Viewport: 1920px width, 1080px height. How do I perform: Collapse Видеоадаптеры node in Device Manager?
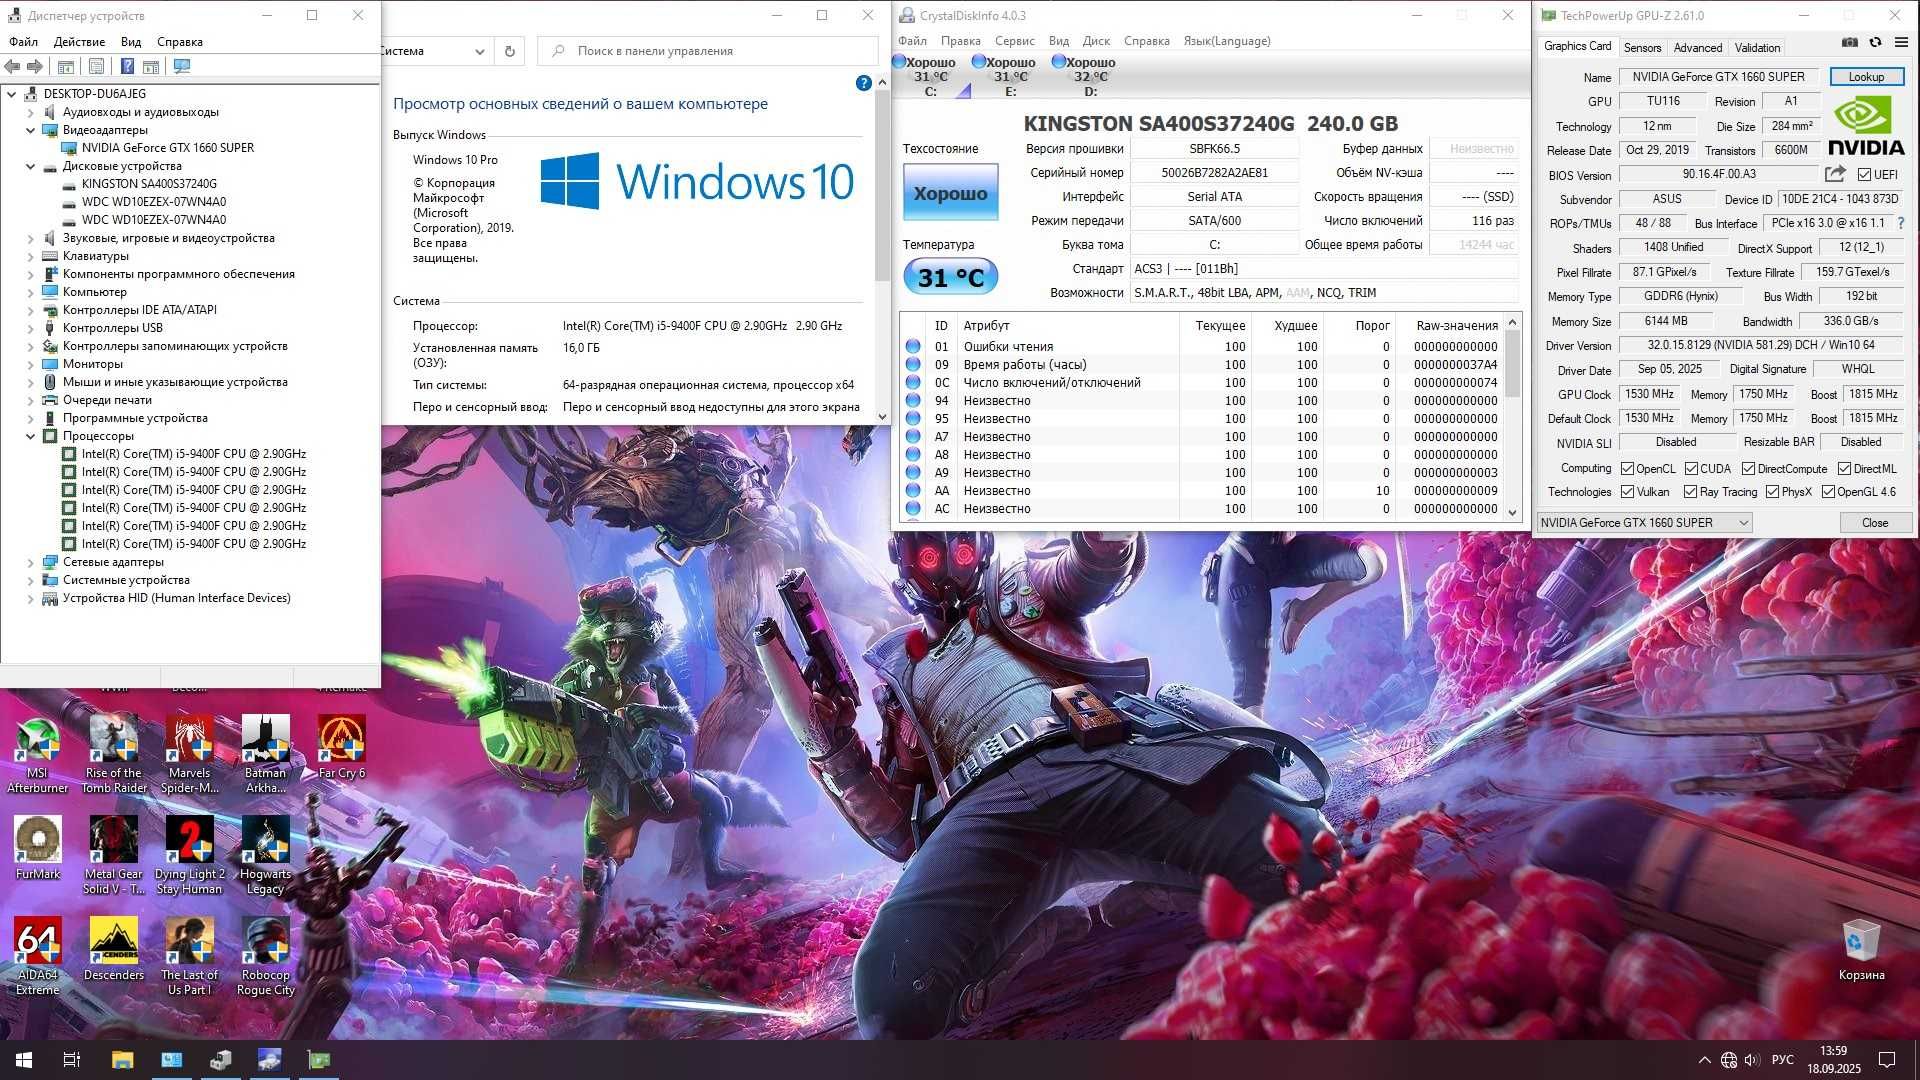[x=30, y=130]
